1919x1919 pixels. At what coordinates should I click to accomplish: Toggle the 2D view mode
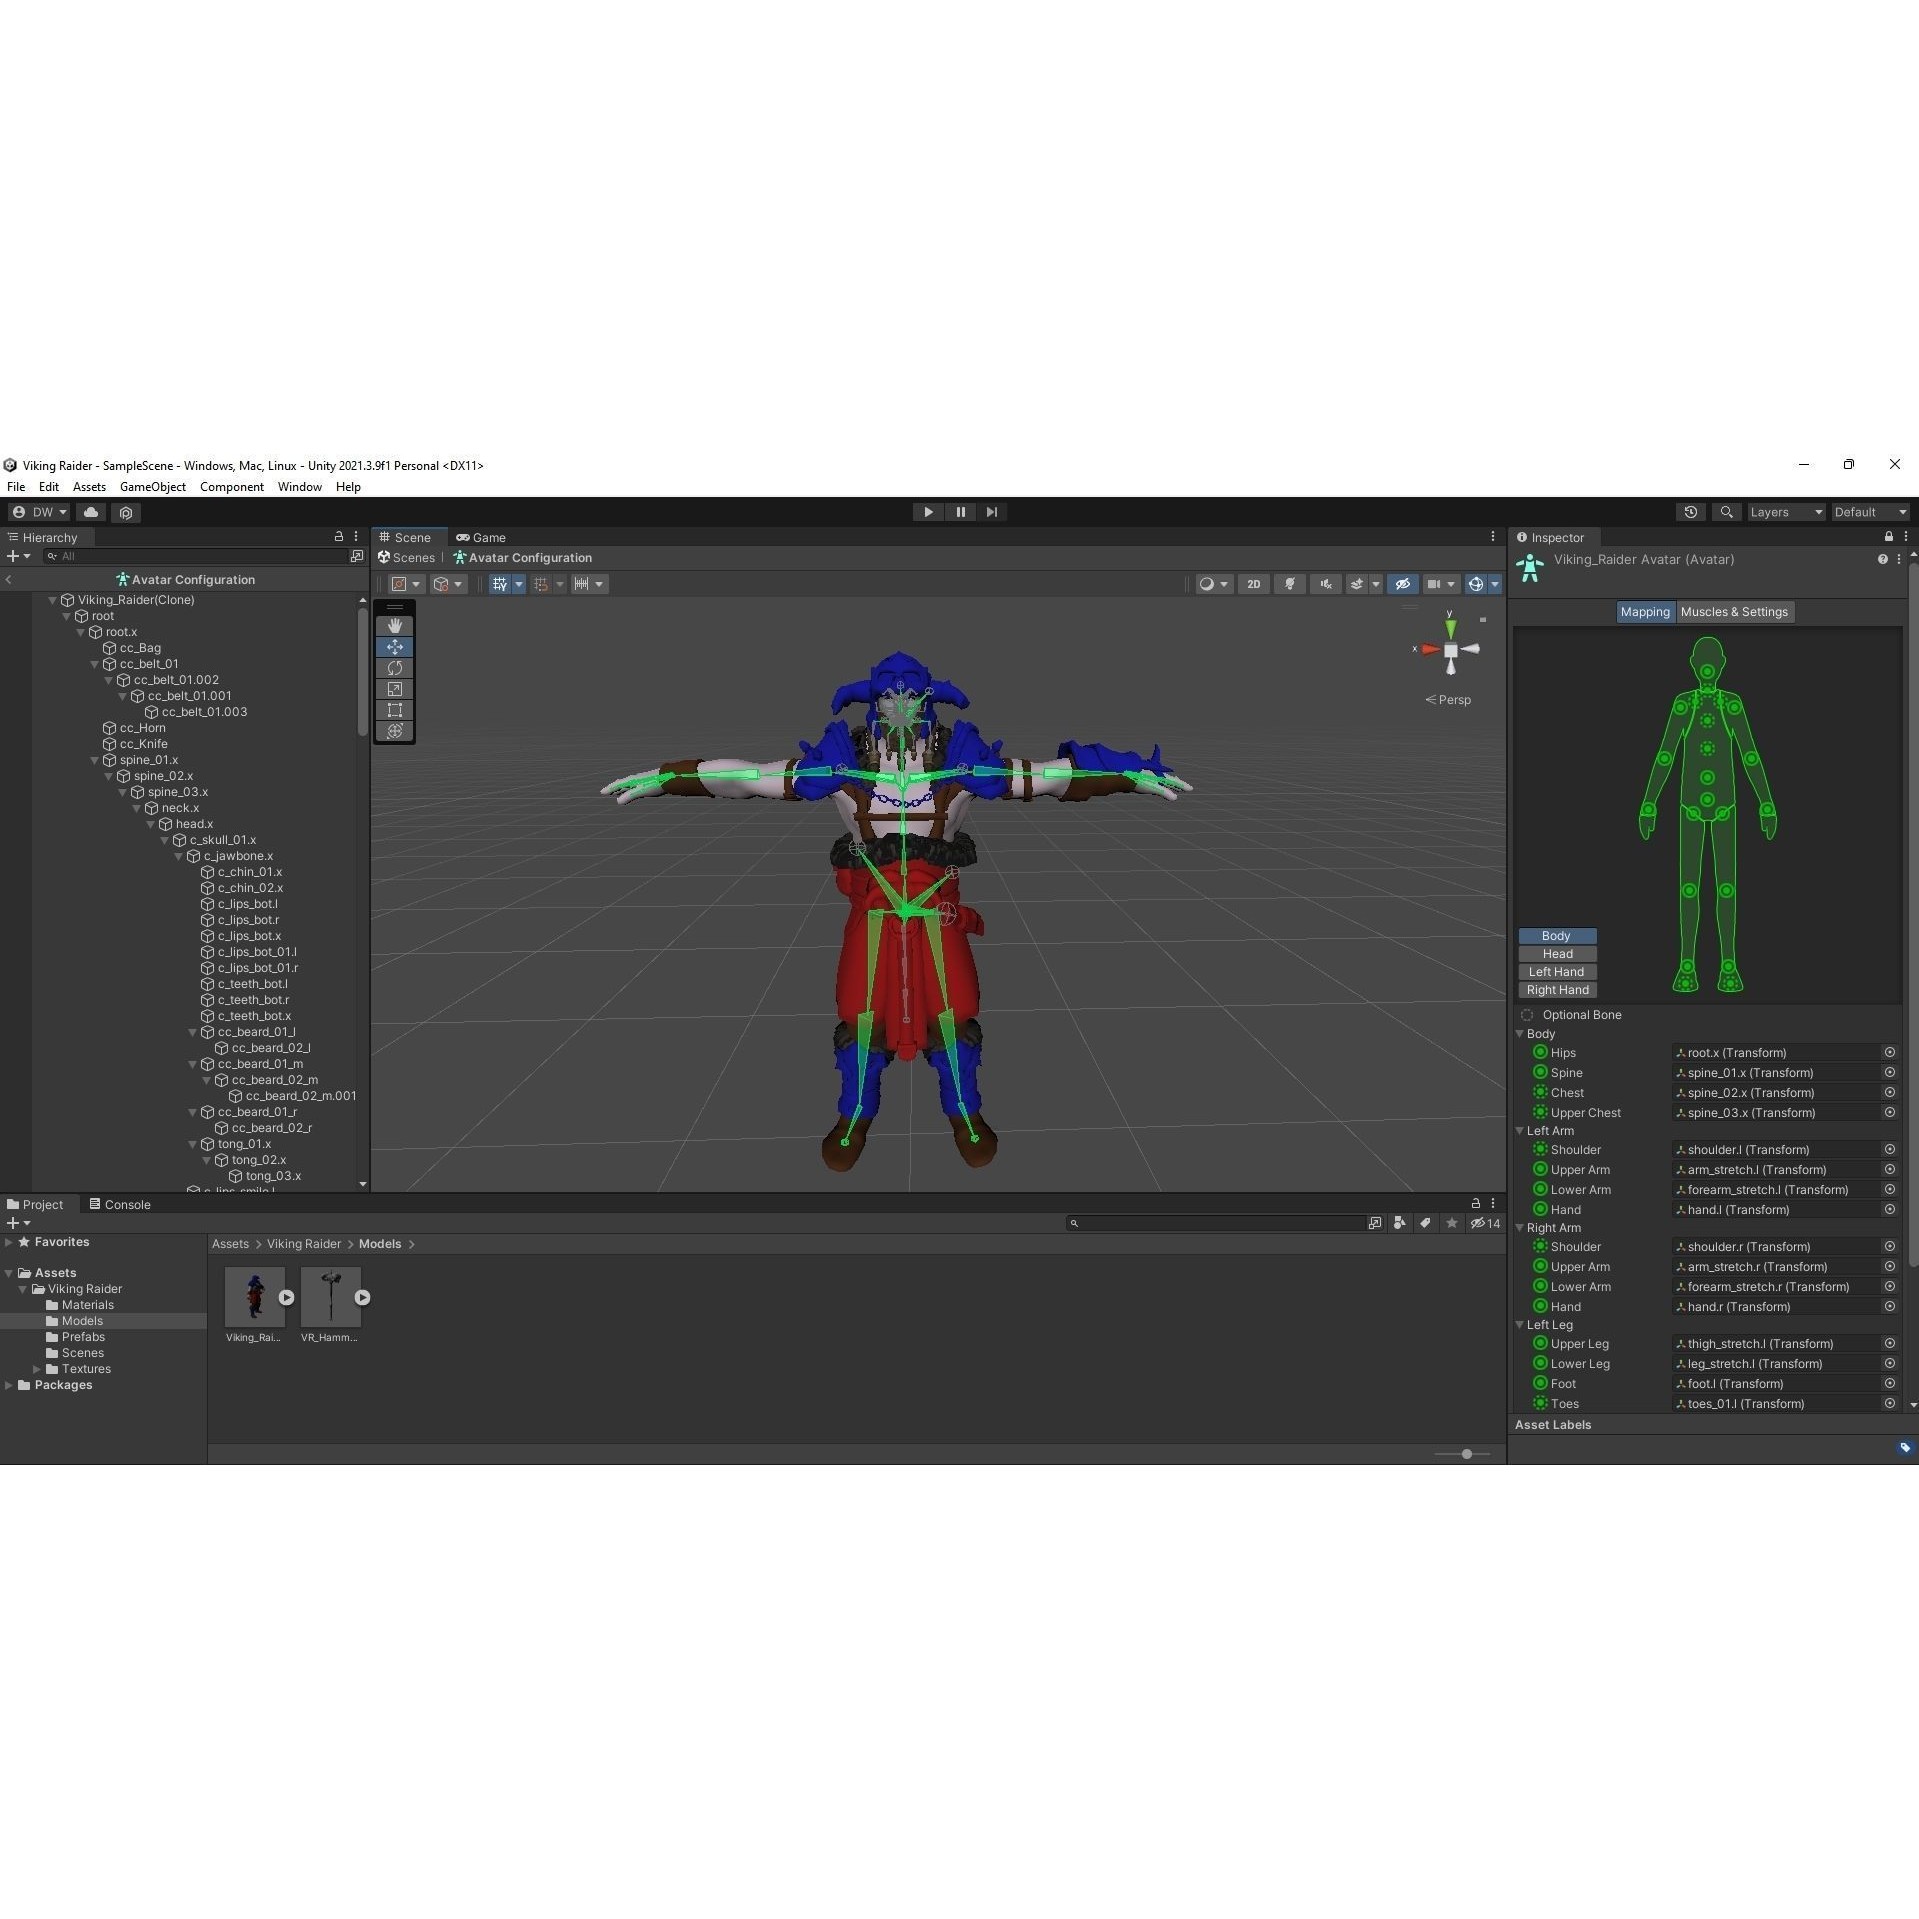[x=1253, y=584]
